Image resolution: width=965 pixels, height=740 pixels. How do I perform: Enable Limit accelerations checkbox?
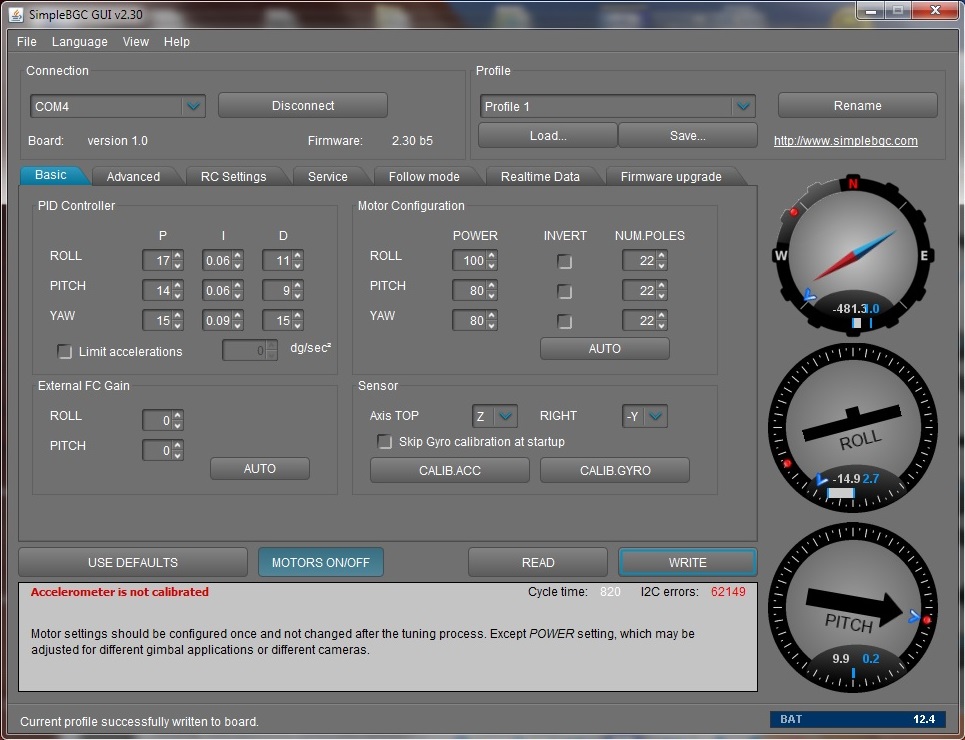pyautogui.click(x=65, y=352)
